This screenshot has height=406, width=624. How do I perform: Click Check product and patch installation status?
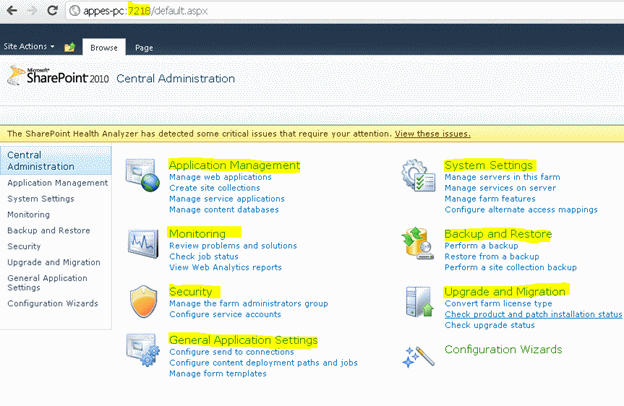coord(533,314)
